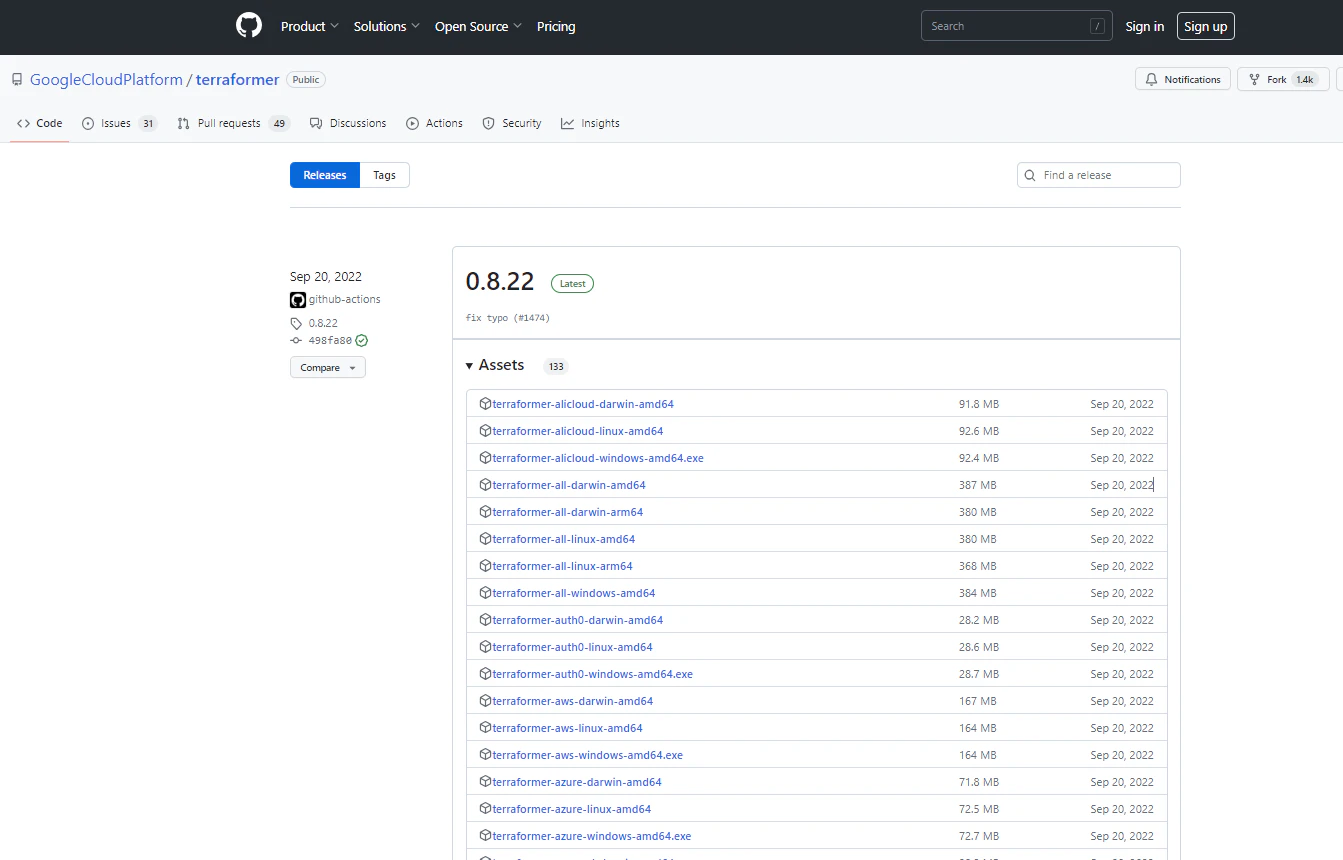Image resolution: width=1343 pixels, height=860 pixels.
Task: Click the Latest release badge
Action: pos(573,284)
